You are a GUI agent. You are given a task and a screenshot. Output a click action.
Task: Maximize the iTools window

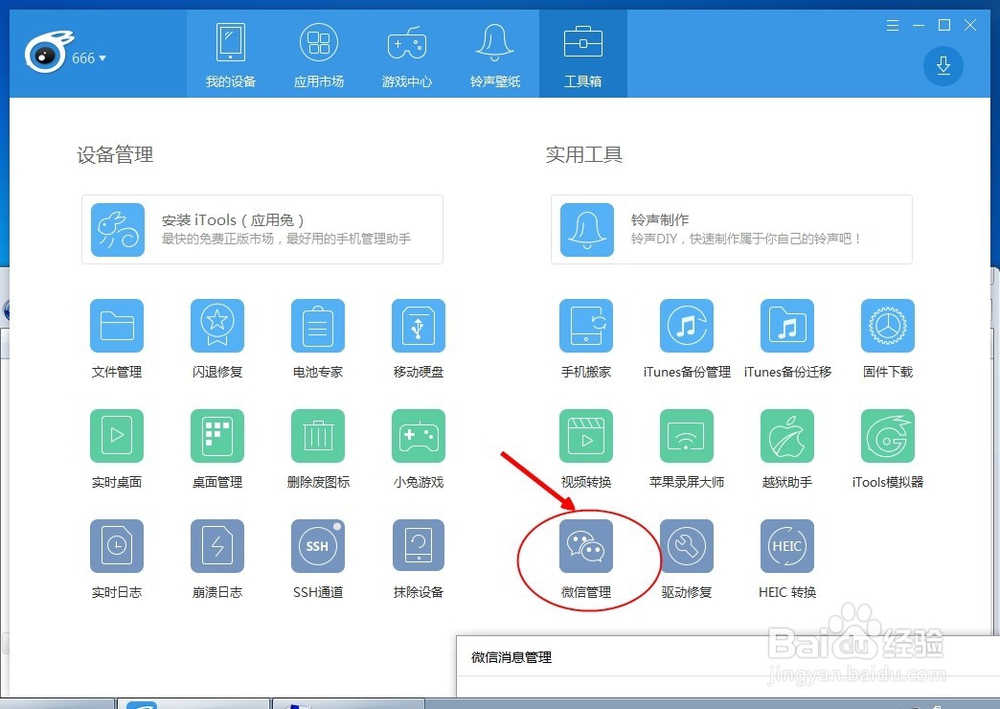click(x=945, y=25)
